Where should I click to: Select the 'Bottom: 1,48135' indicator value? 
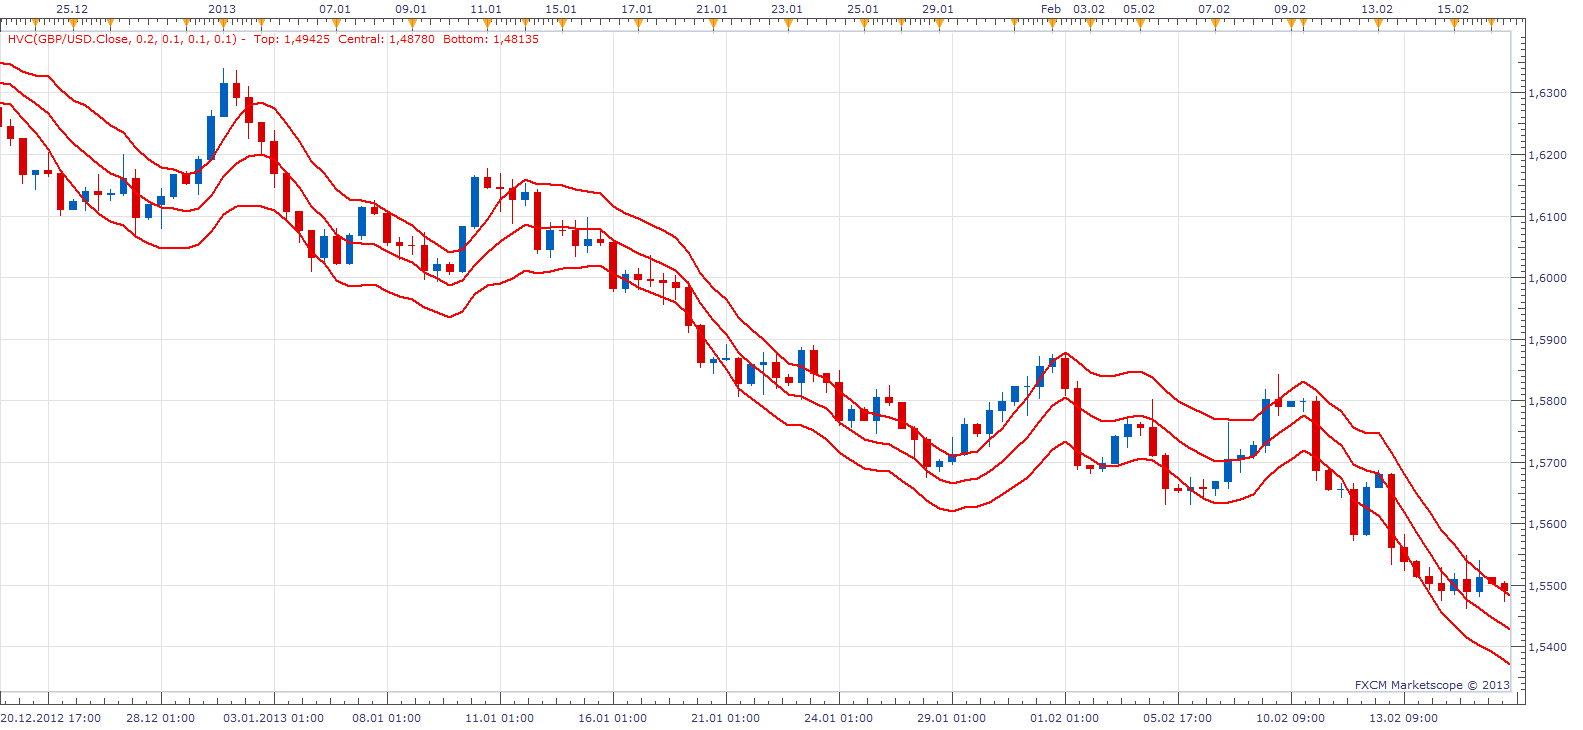click(x=490, y=39)
